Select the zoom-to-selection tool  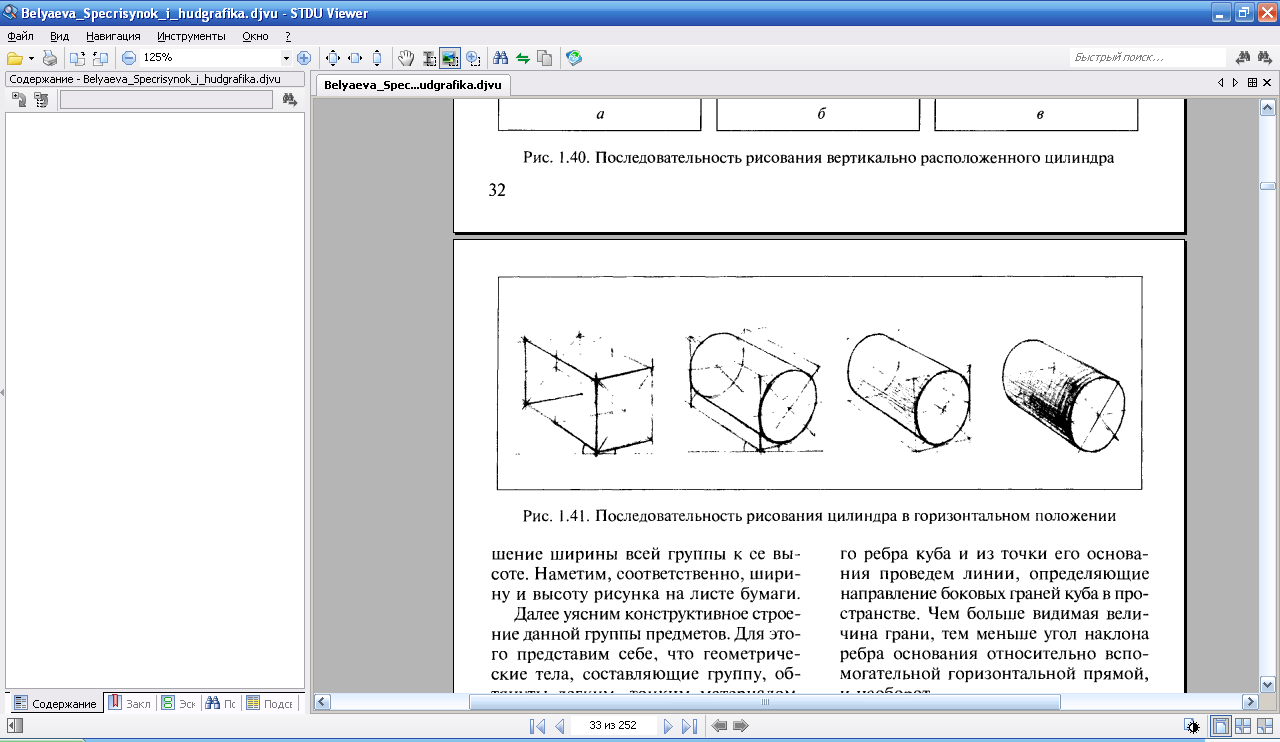click(472, 58)
